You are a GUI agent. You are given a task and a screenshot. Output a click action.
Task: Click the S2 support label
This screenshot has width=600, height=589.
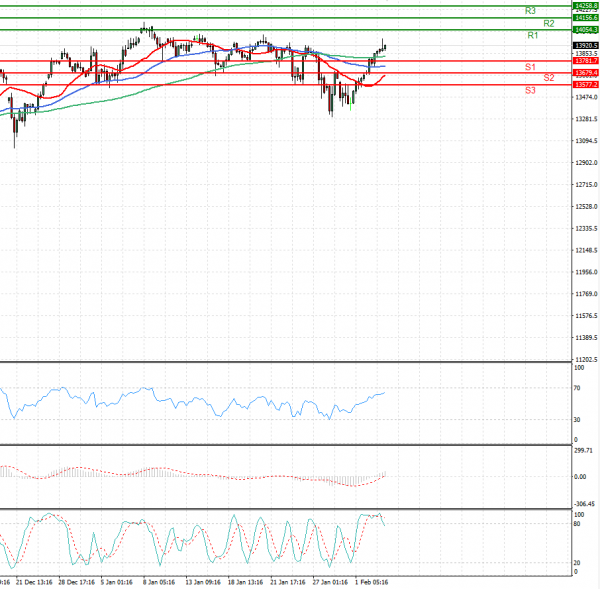point(549,78)
